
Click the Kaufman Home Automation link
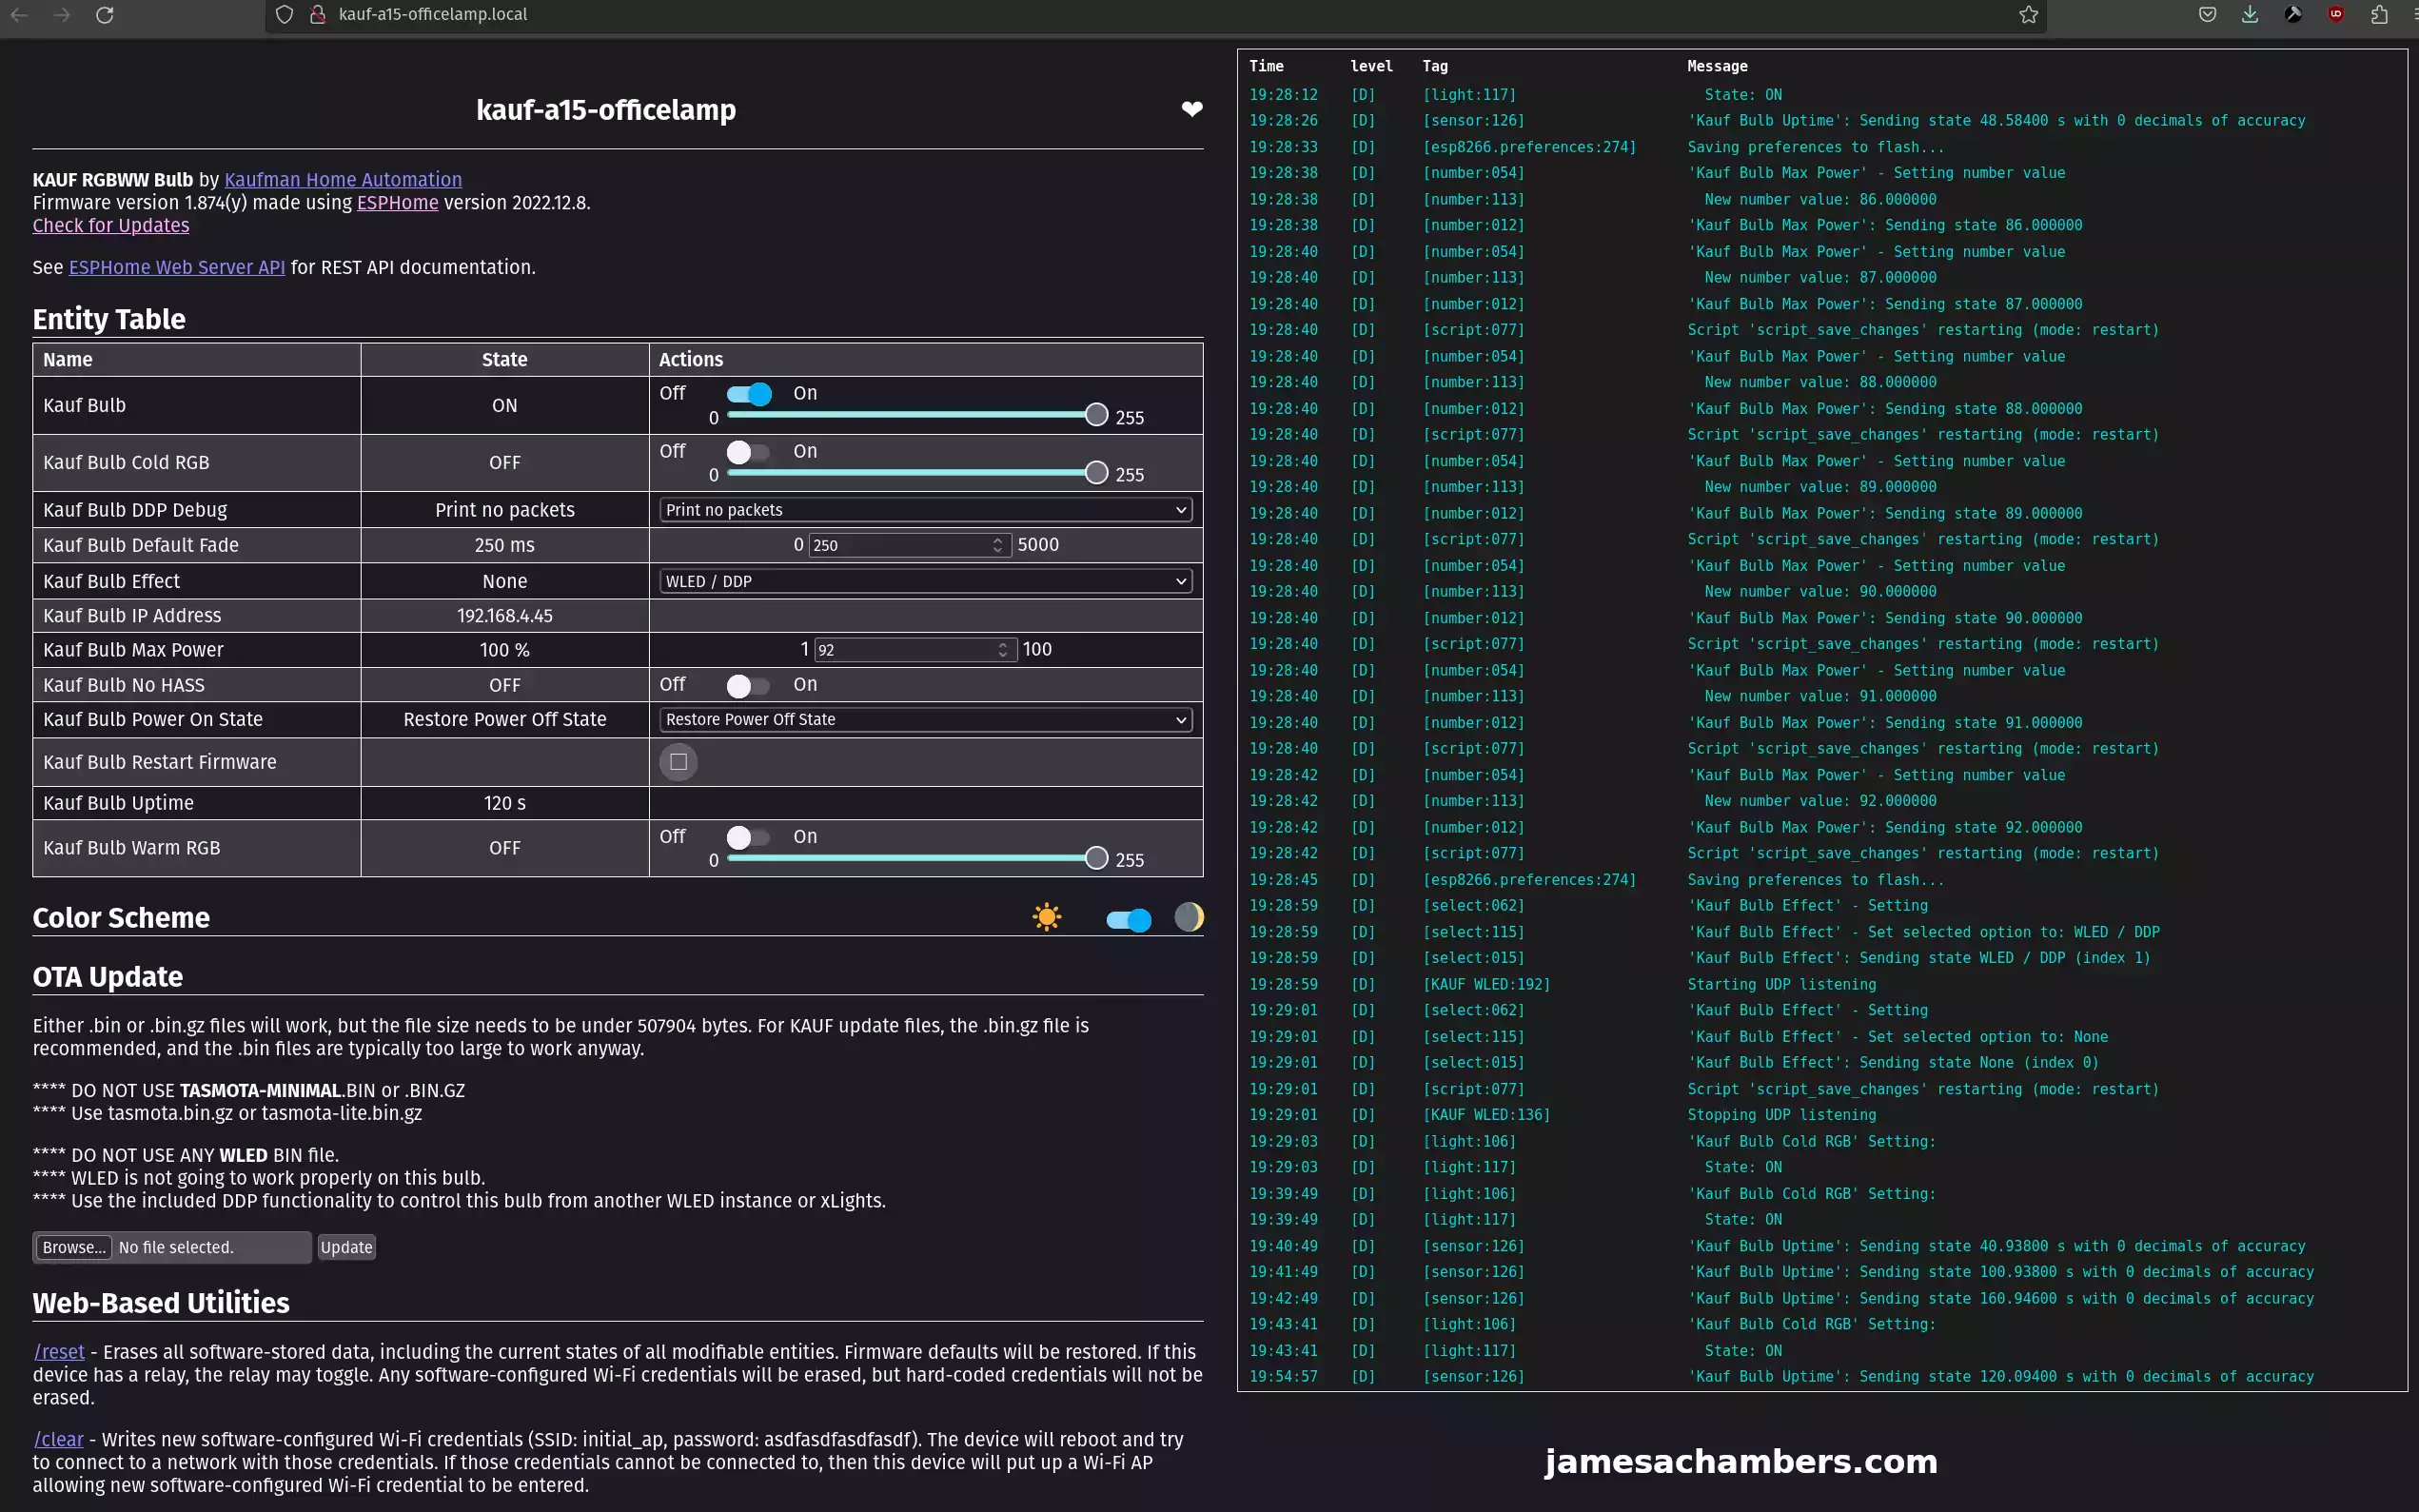pyautogui.click(x=342, y=178)
